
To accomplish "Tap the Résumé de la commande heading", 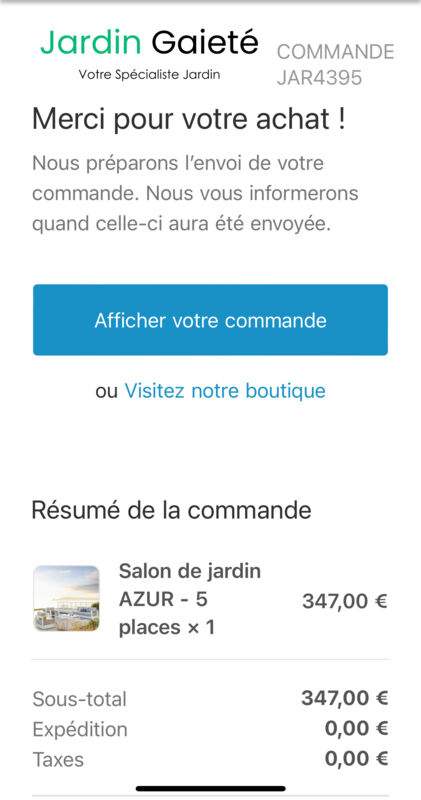I will pos(171,510).
